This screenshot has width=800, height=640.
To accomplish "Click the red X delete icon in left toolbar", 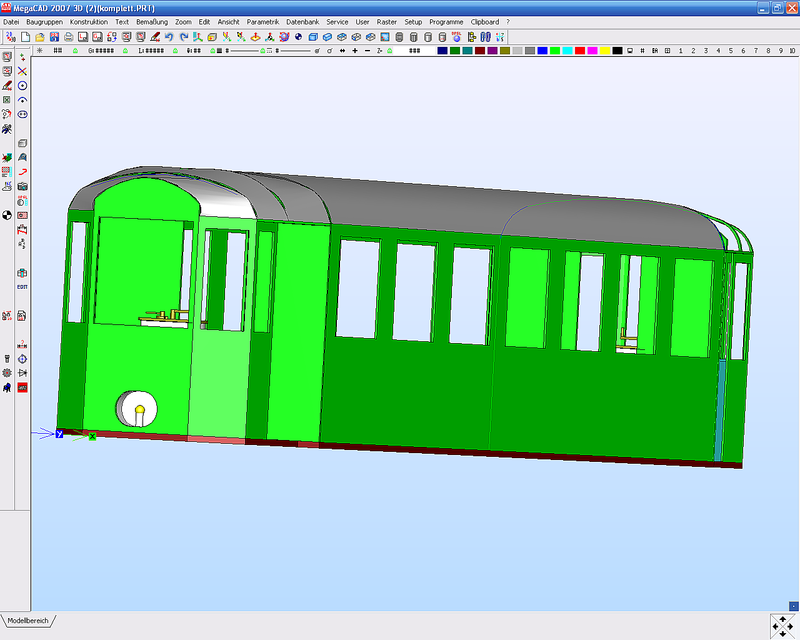I will [x=22, y=71].
